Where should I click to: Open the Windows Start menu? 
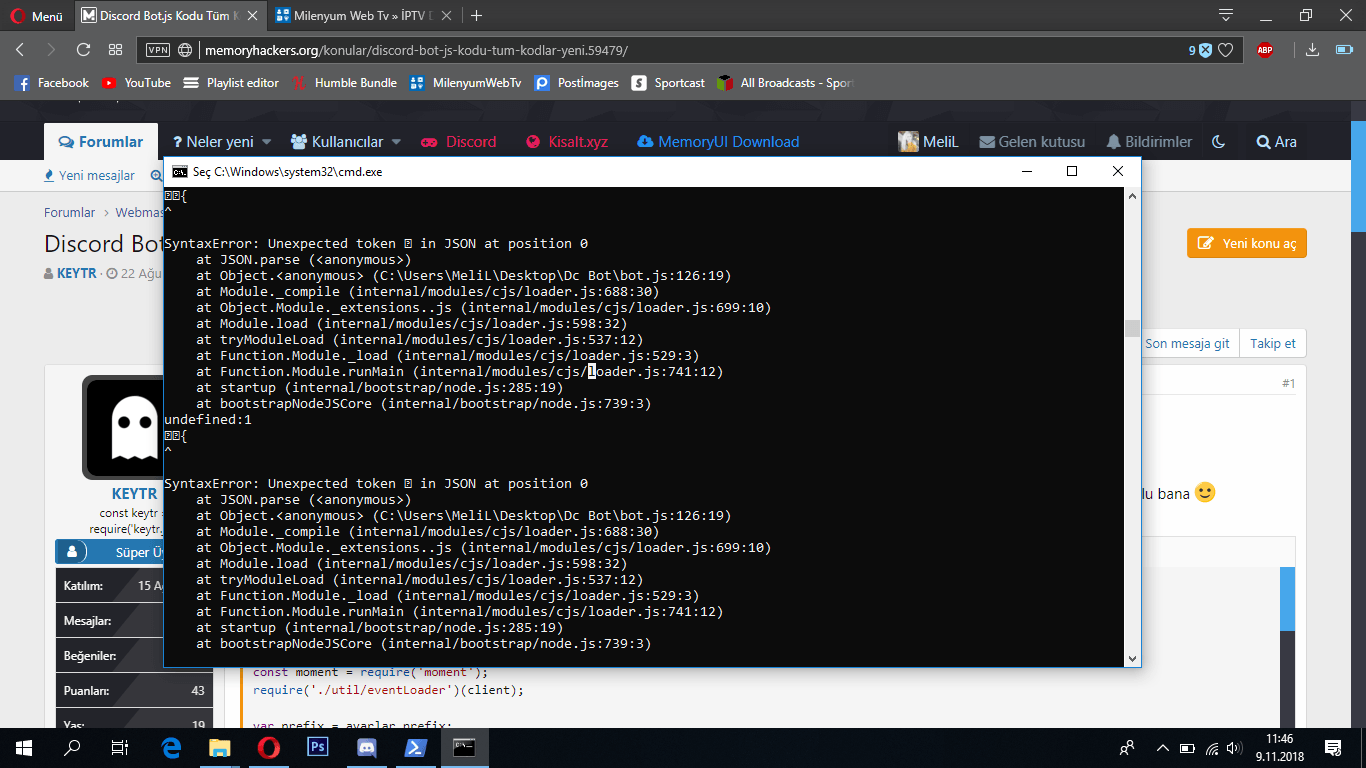(x=24, y=747)
